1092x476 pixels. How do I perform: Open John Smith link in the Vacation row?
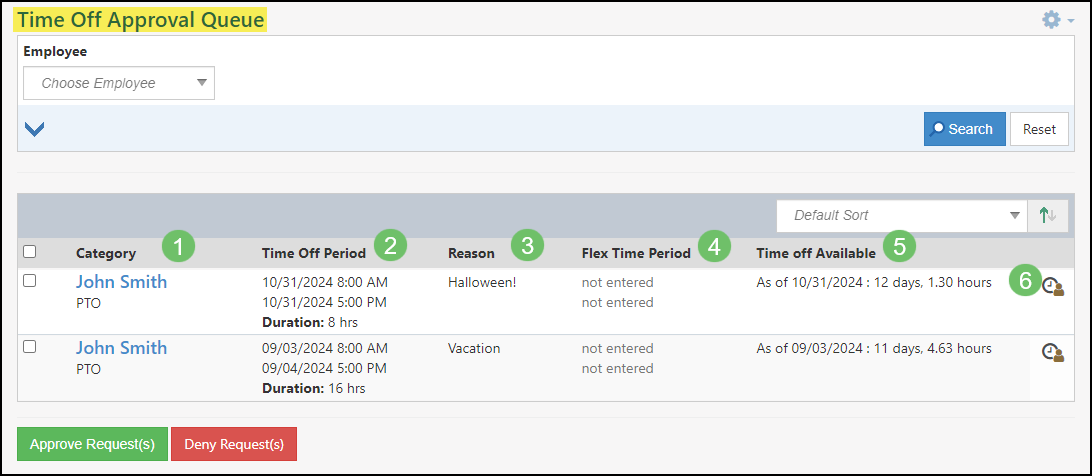(121, 347)
